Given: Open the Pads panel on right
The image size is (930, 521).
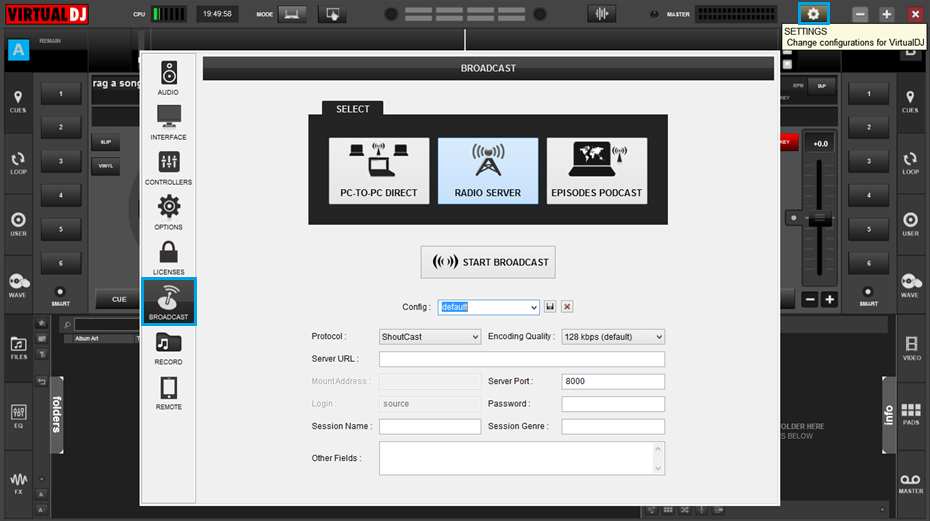Looking at the screenshot, I should pos(911,414).
